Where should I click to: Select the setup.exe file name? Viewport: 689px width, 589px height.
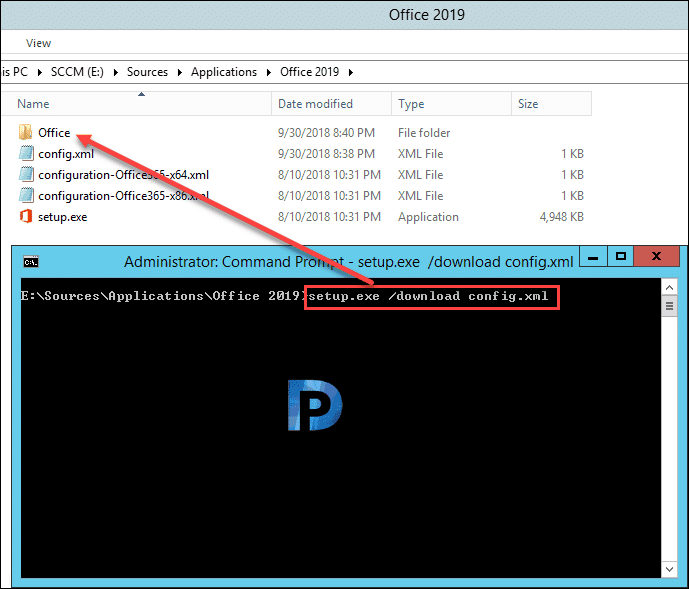click(62, 217)
